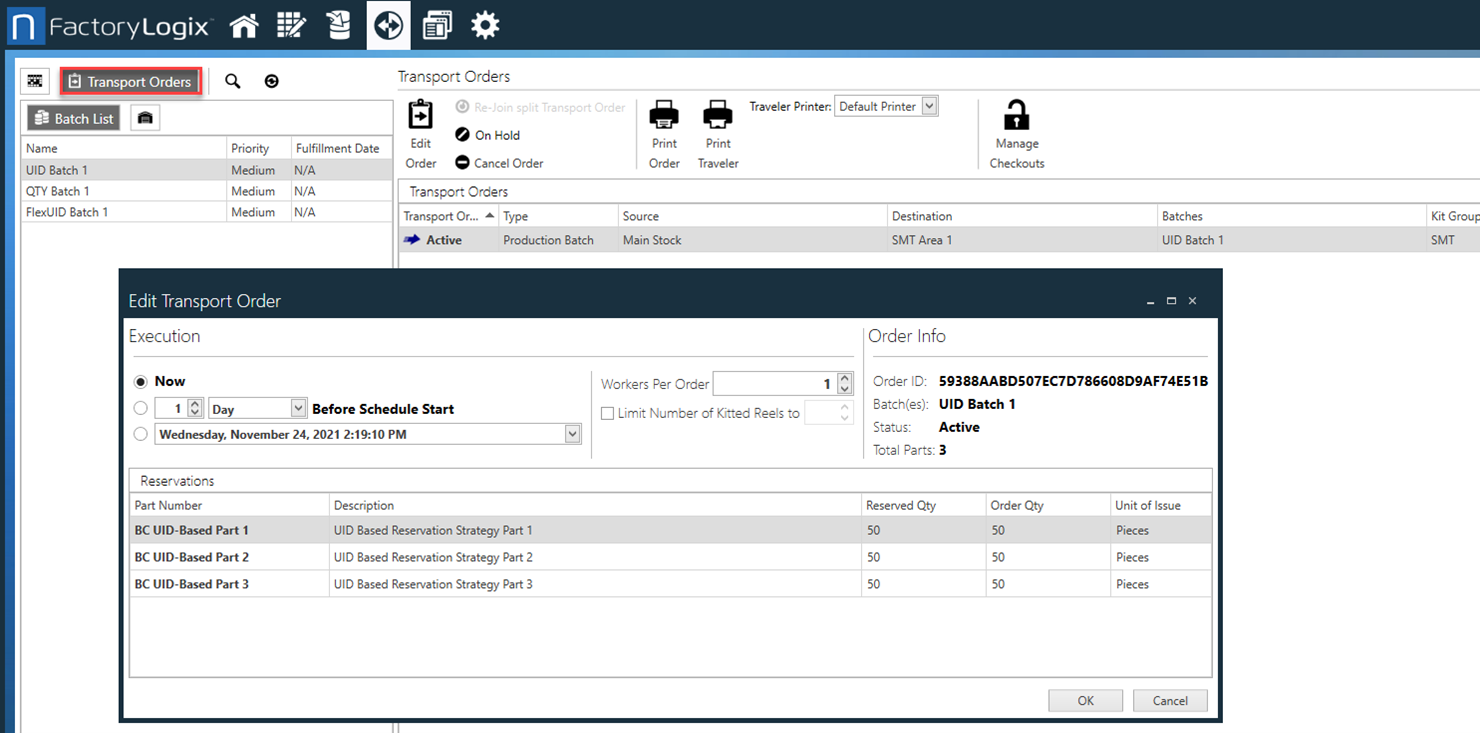The height and width of the screenshot is (733, 1480).
Task: Select the scheduled date execution option
Action: (x=141, y=433)
